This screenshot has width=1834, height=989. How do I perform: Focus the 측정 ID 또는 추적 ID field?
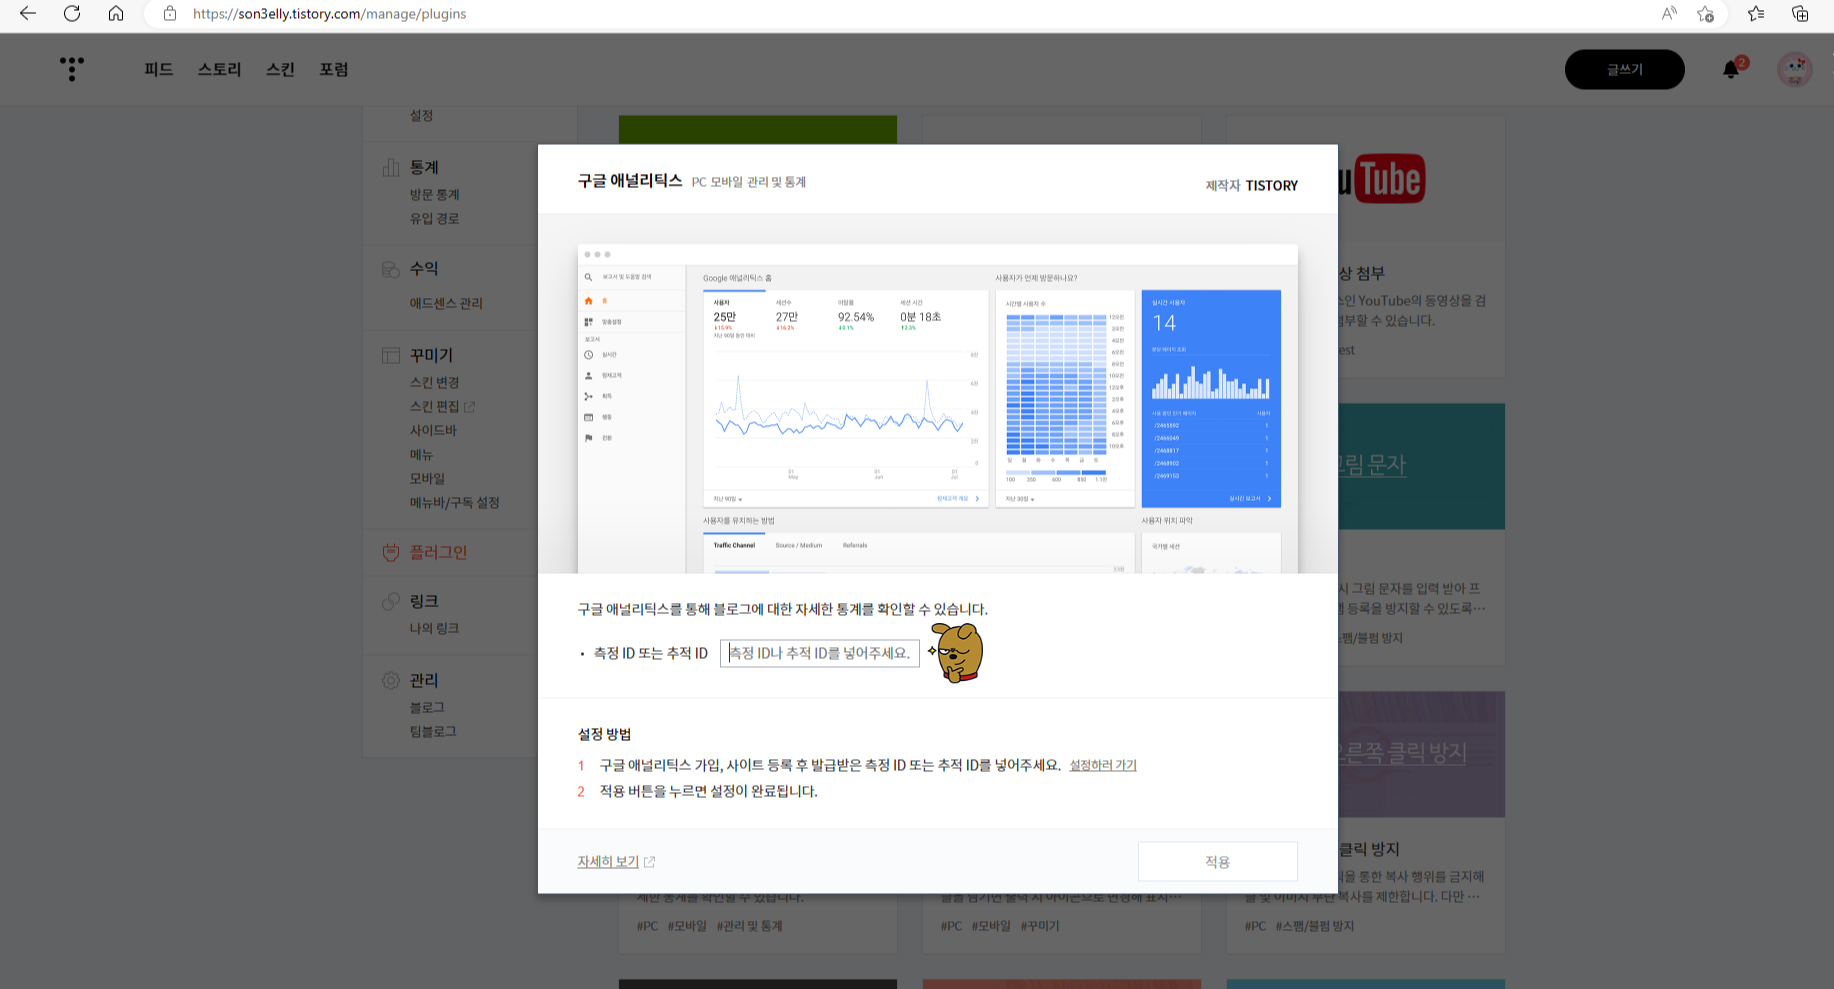820,653
